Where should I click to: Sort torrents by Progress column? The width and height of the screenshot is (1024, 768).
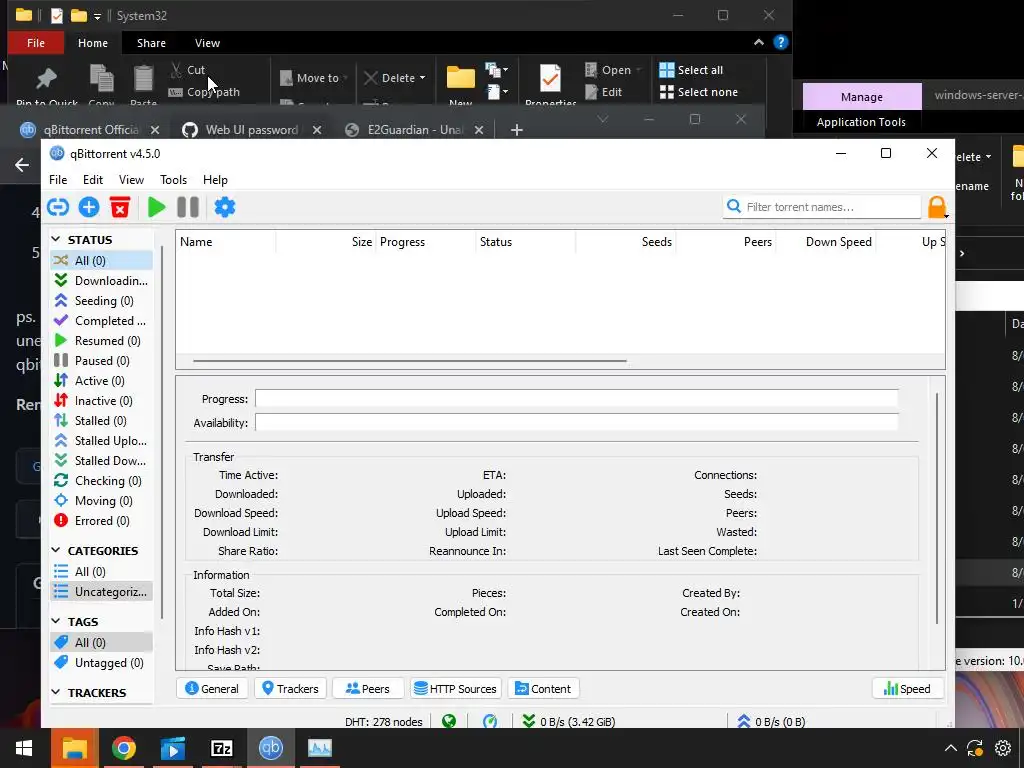coord(426,242)
